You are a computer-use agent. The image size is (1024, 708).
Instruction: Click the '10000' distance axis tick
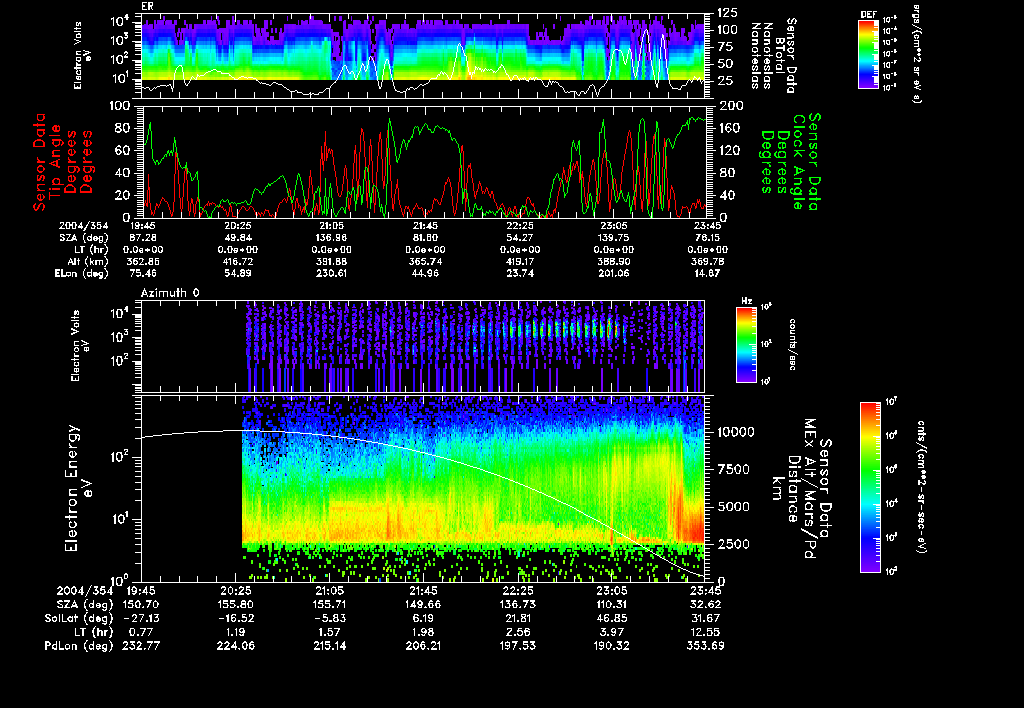[x=736, y=432]
